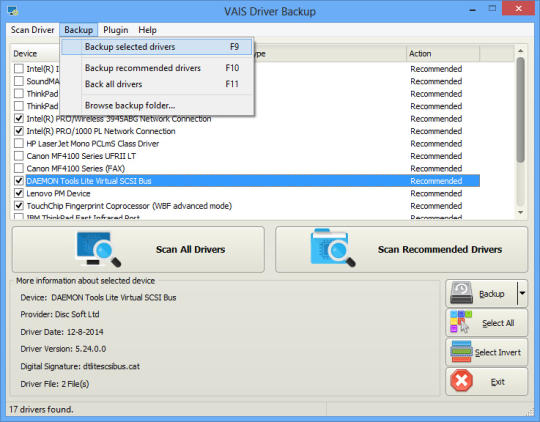
Task: Uncheck Intel(R) PRO/Wireless 3945ABG Network Connection
Action: 19,119
